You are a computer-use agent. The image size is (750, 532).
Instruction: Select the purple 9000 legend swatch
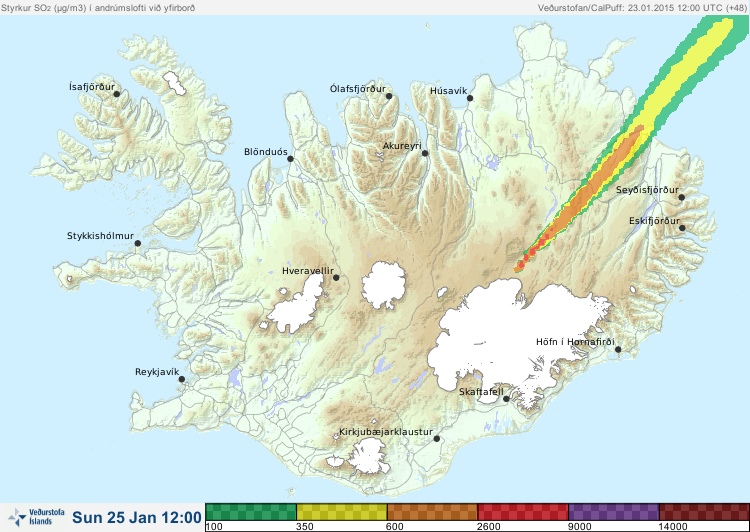614,512
